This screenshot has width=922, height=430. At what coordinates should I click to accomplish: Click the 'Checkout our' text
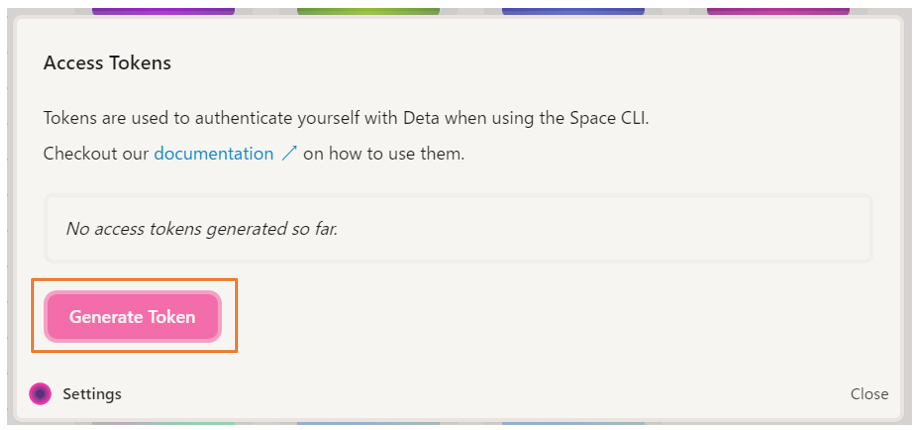pos(96,154)
